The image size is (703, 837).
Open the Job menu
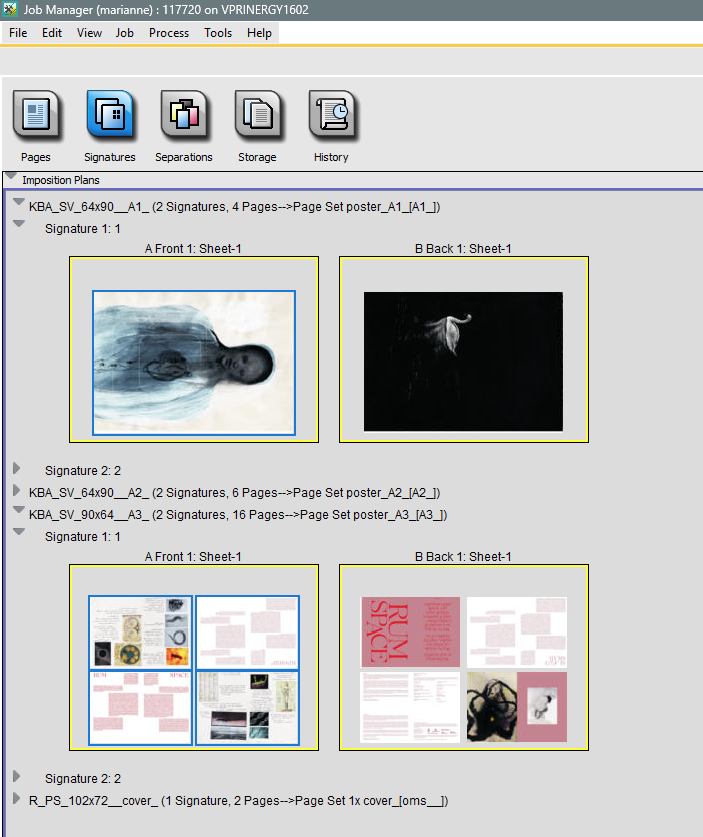click(124, 33)
